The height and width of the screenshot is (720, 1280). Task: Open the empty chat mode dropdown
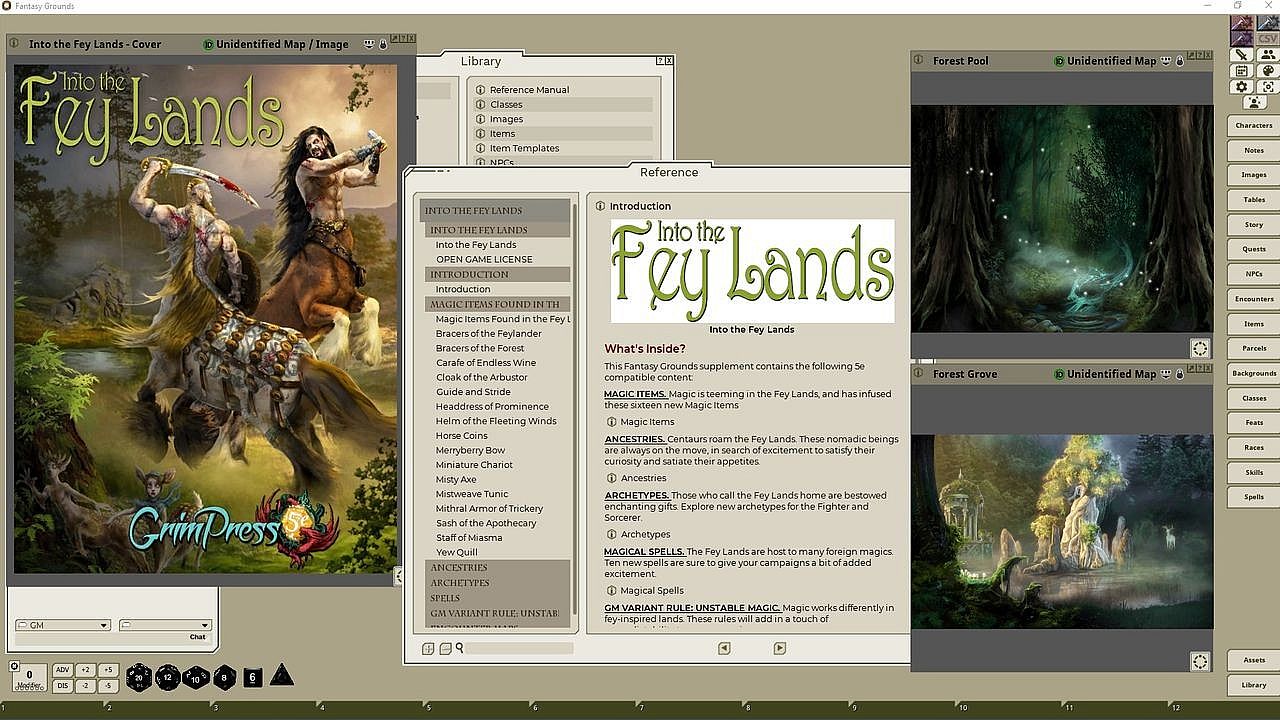coord(165,625)
